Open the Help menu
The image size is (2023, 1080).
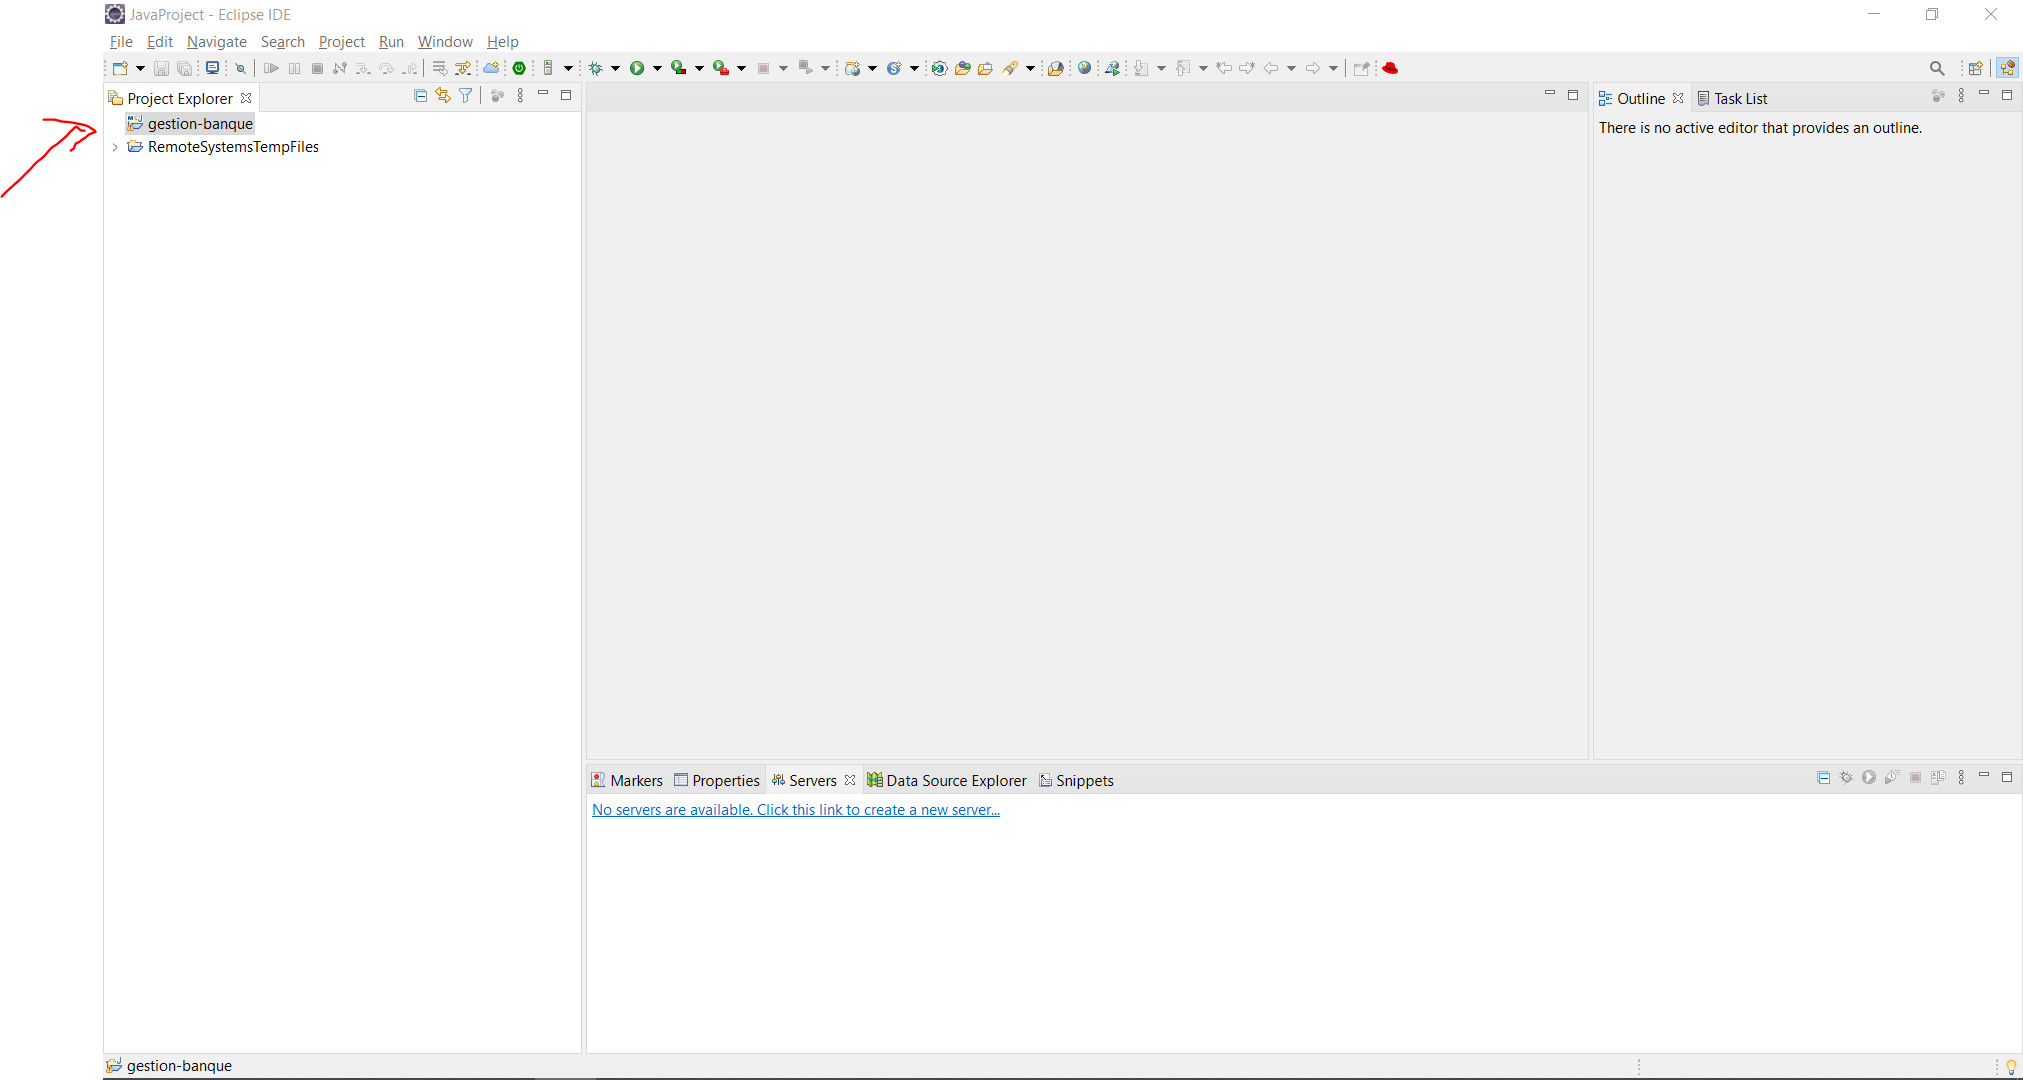(503, 42)
